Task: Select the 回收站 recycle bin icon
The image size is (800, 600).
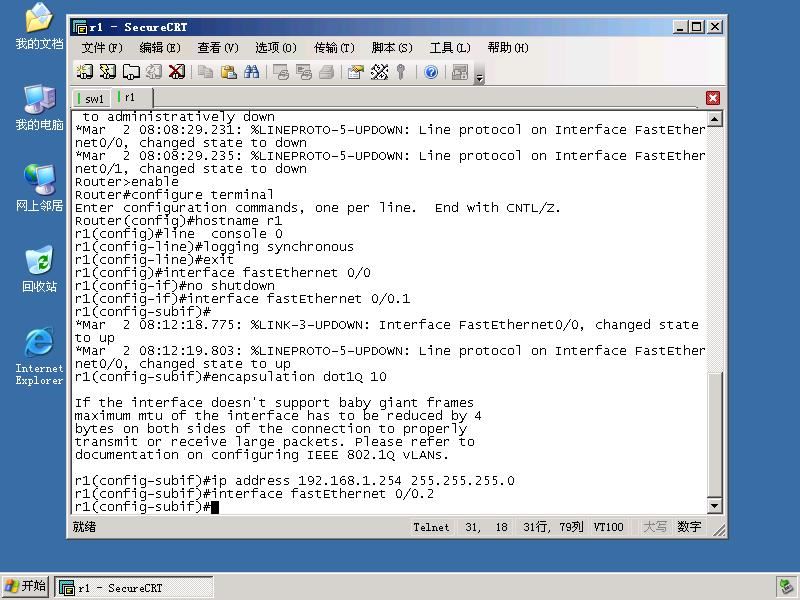Action: click(x=39, y=269)
